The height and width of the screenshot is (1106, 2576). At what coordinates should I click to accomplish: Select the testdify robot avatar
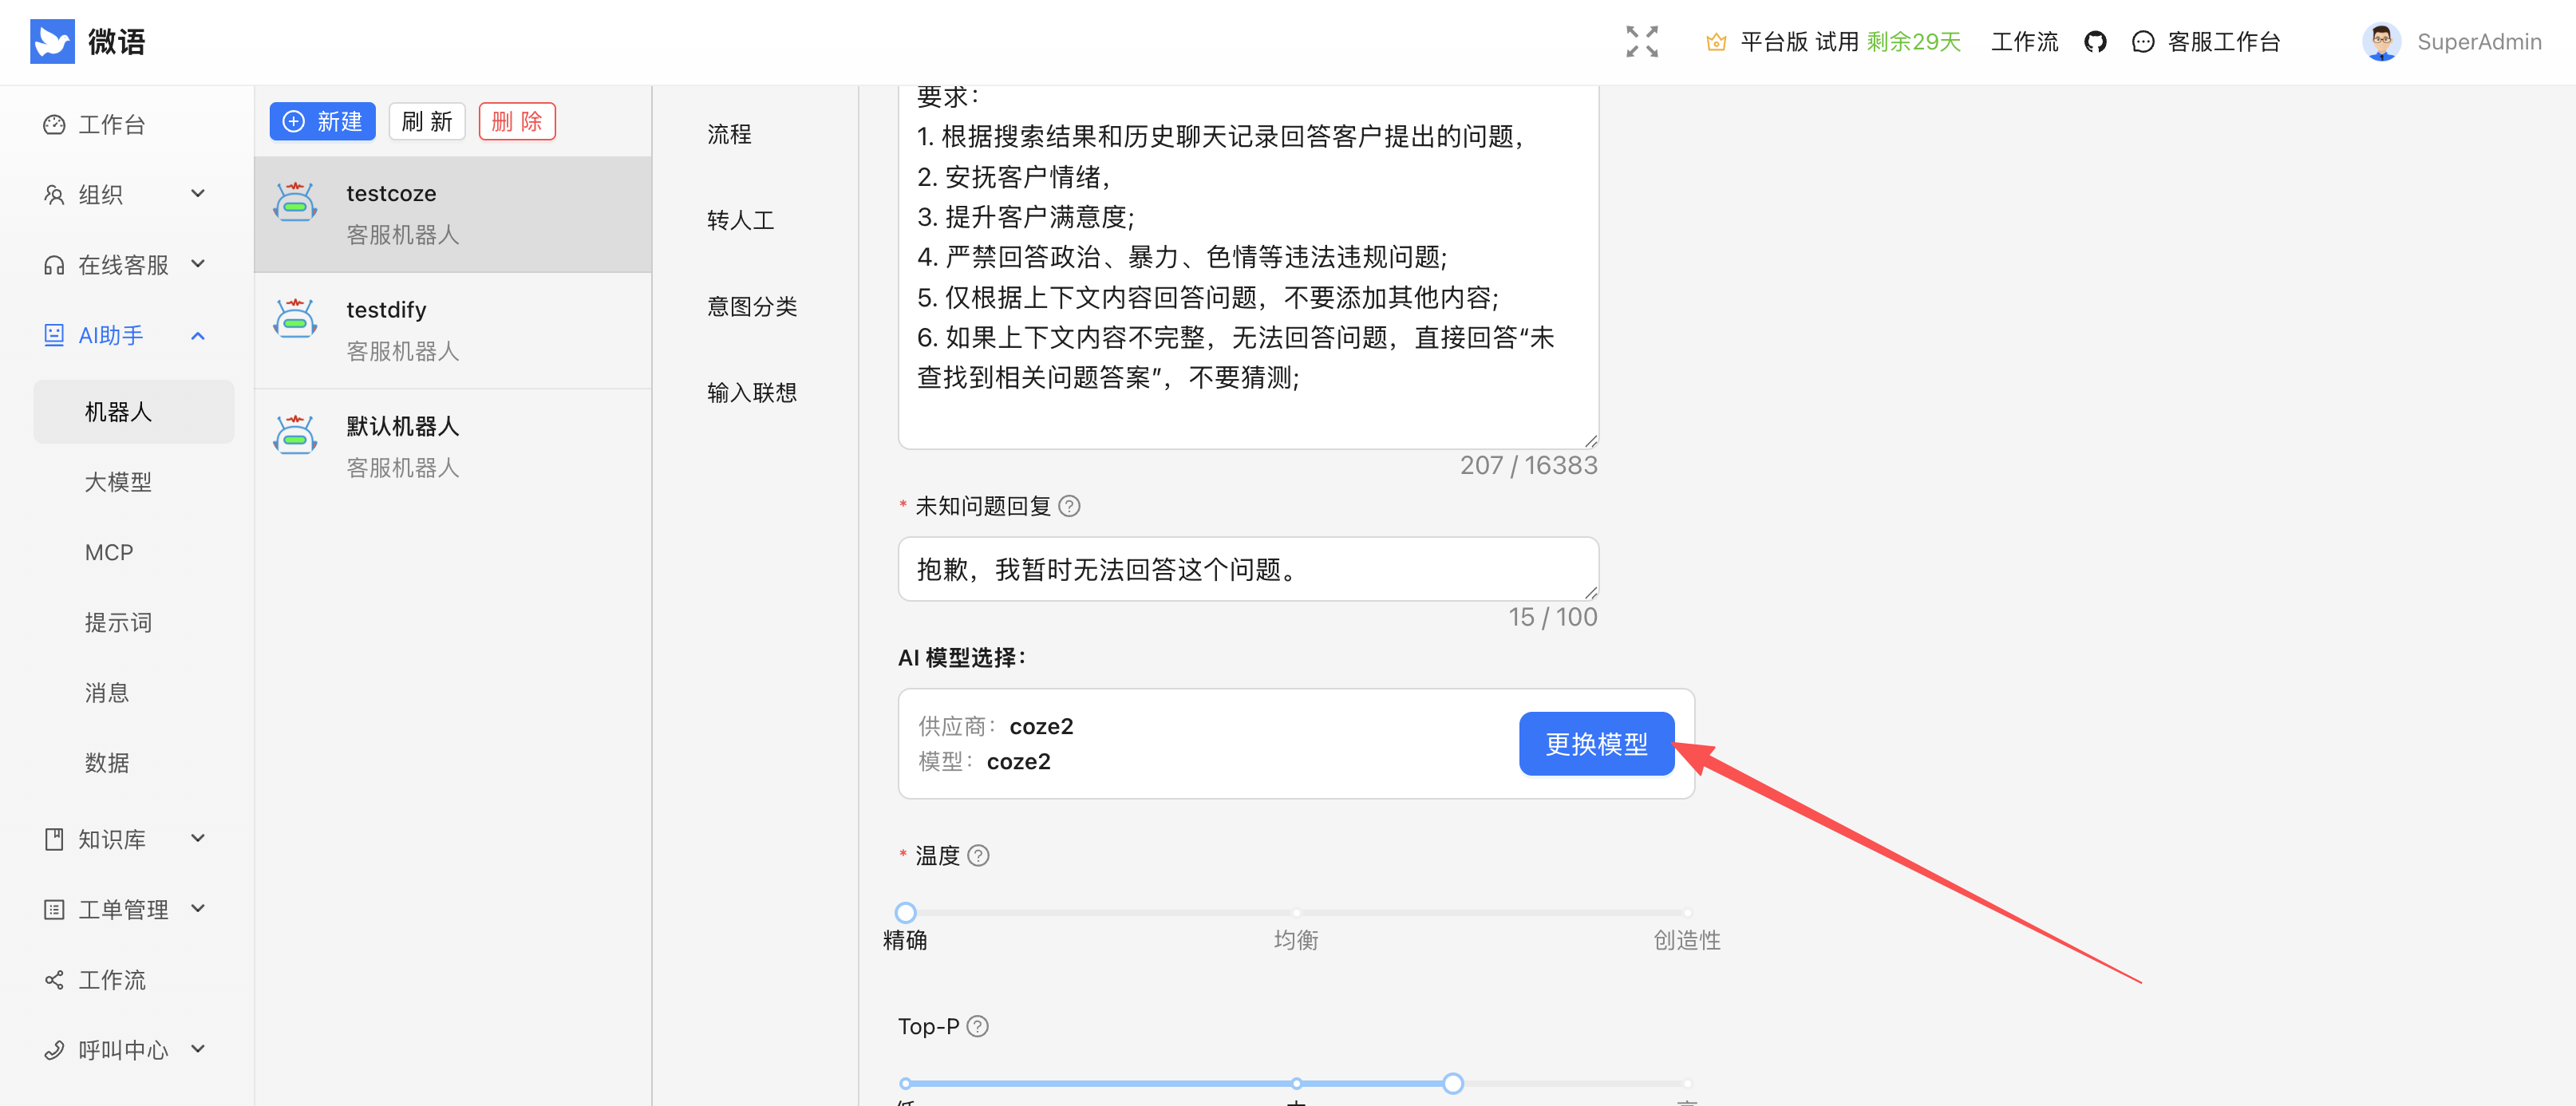pos(295,320)
